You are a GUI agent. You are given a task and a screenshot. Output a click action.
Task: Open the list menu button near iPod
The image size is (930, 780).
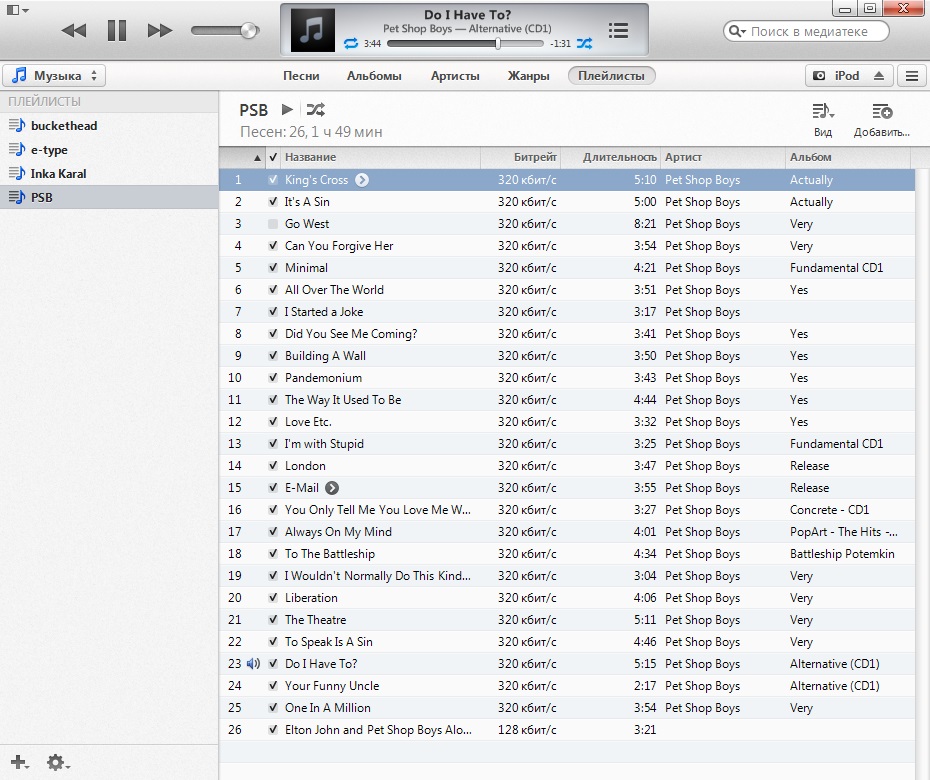tap(912, 76)
